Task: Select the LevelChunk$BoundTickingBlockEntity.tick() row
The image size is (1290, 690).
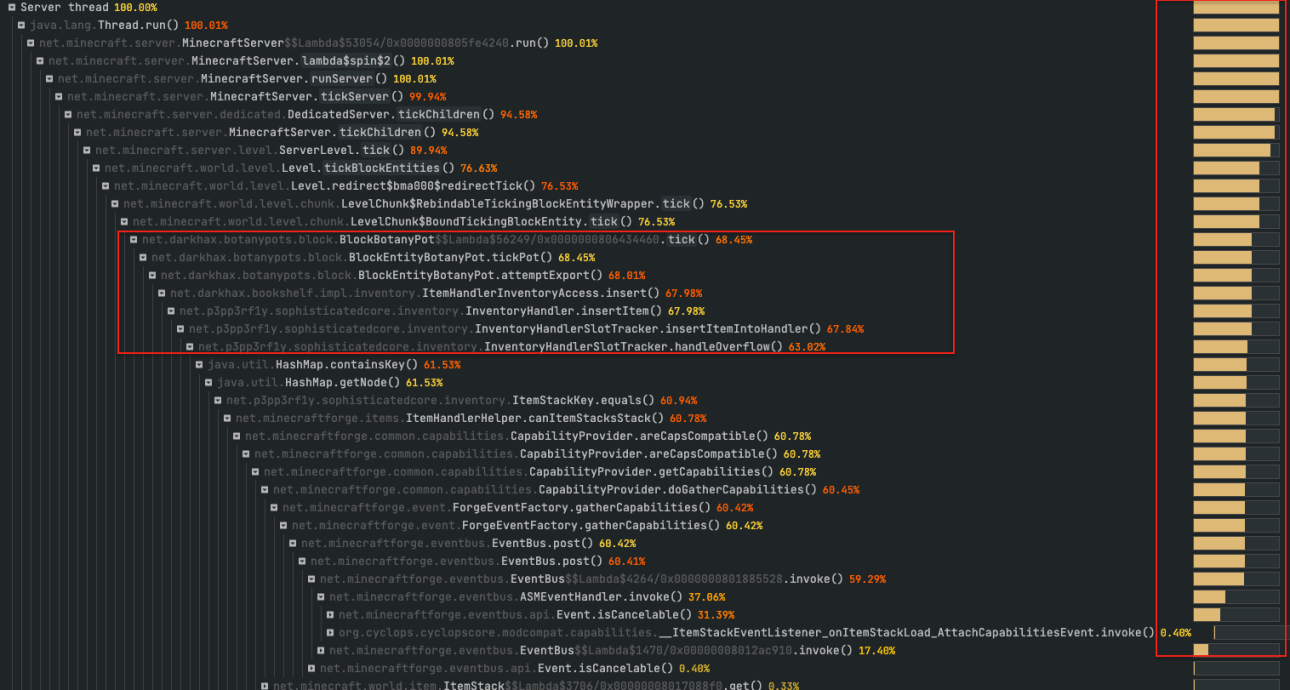Action: coord(404,222)
